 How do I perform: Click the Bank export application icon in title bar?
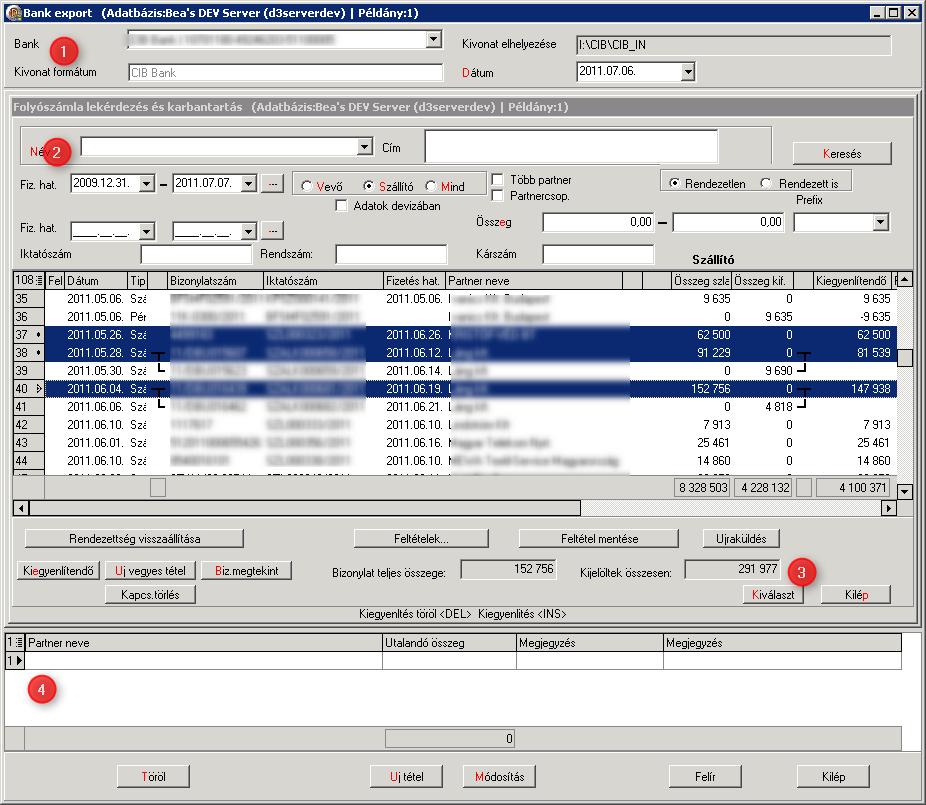click(x=13, y=12)
